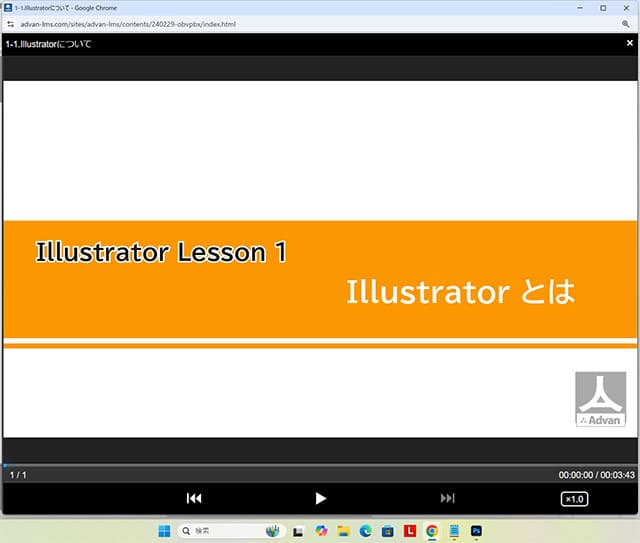Click the video progress seek bar
The image size is (640, 543).
coord(320,465)
